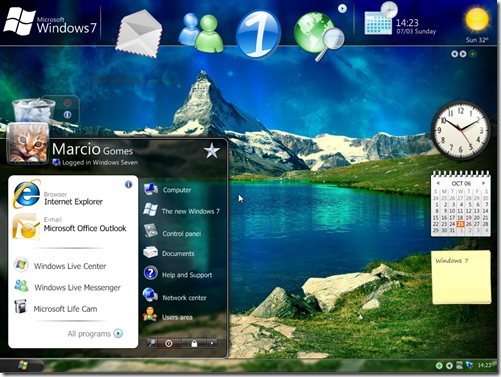
Task: Click small arrow button above globe icon
Action: 342,8
